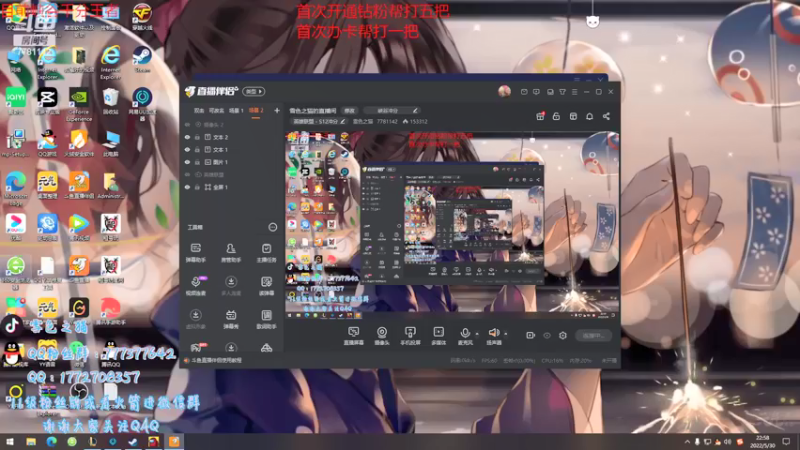Viewport: 800px width, 450px height.
Task: Toggle visibility of the 文本 1 layer
Action: pyautogui.click(x=187, y=149)
